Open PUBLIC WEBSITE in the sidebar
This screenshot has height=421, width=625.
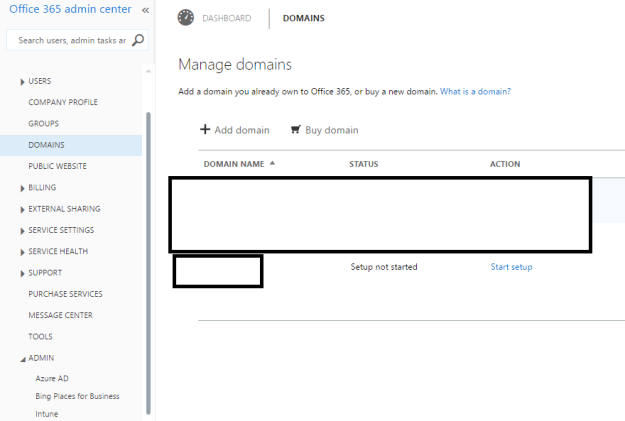57,166
